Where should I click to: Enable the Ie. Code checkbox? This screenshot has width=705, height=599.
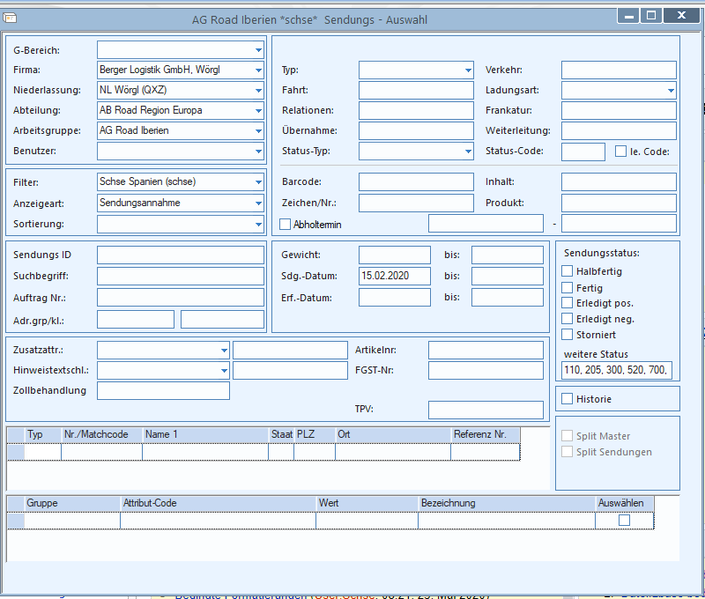click(x=620, y=151)
